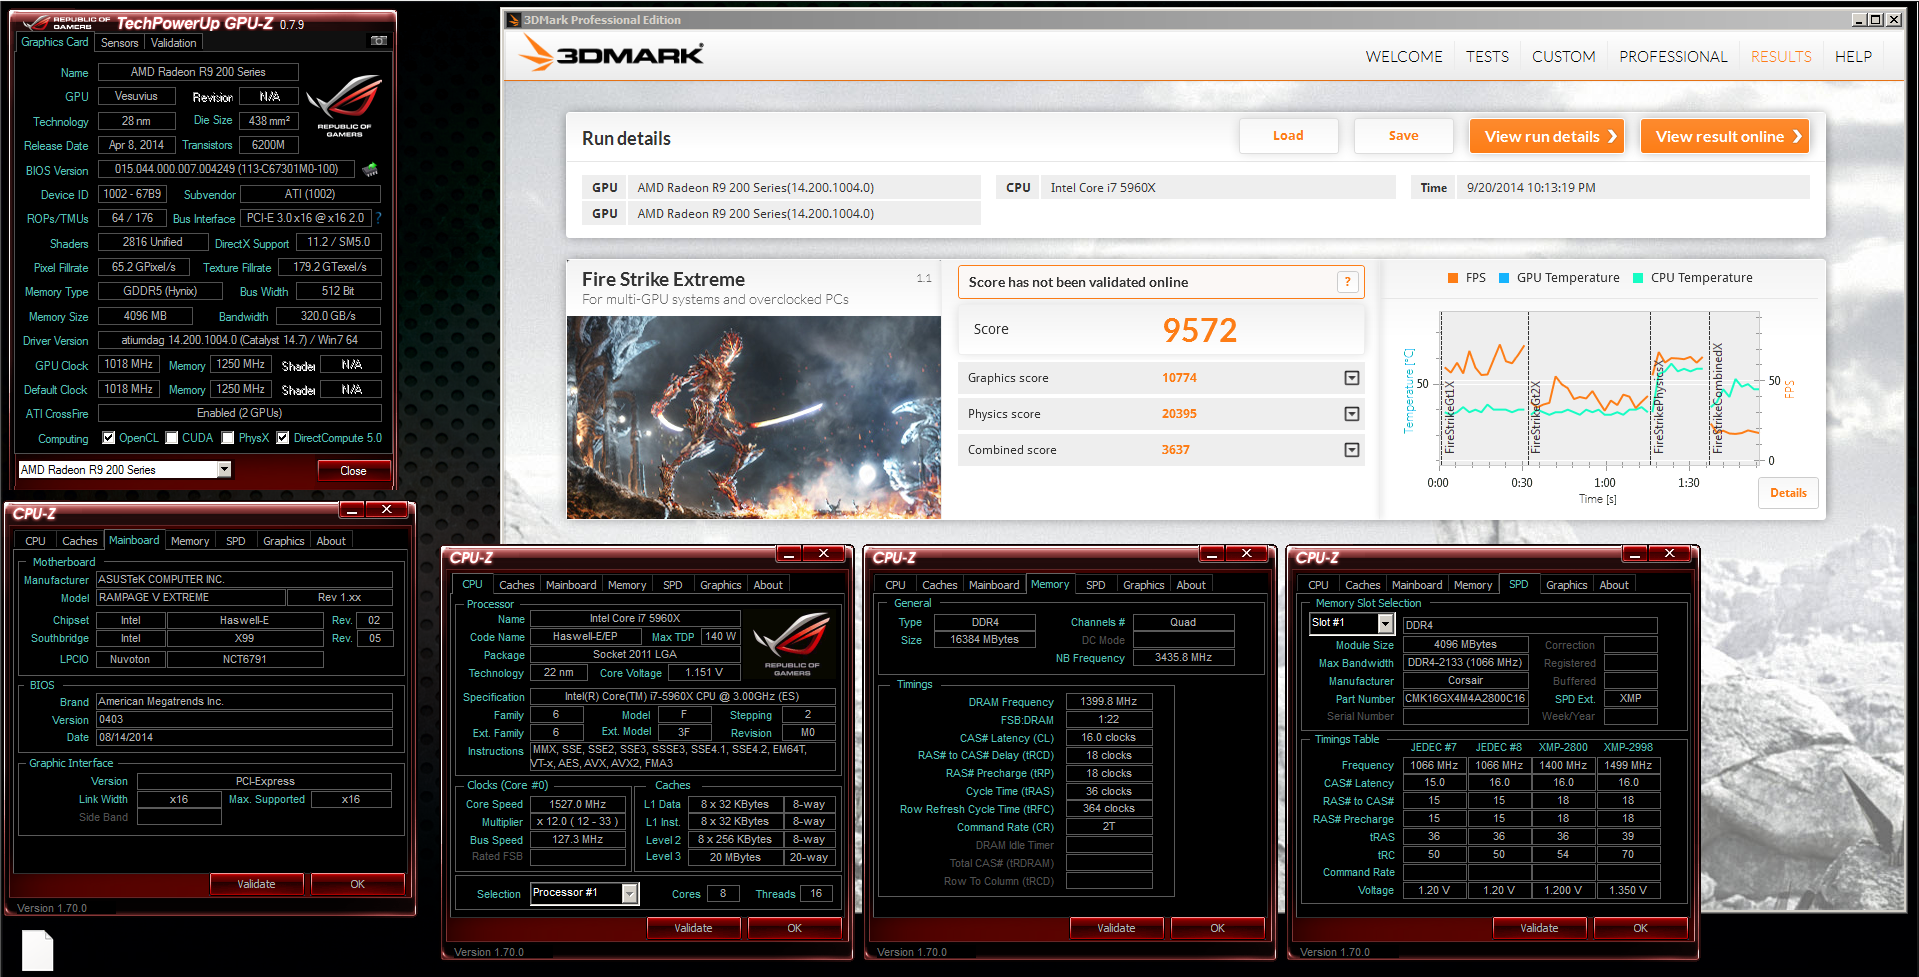Screen dimensions: 1919x977
Task: Click the green CPU Temperature legend swatch
Action: click(x=1638, y=278)
